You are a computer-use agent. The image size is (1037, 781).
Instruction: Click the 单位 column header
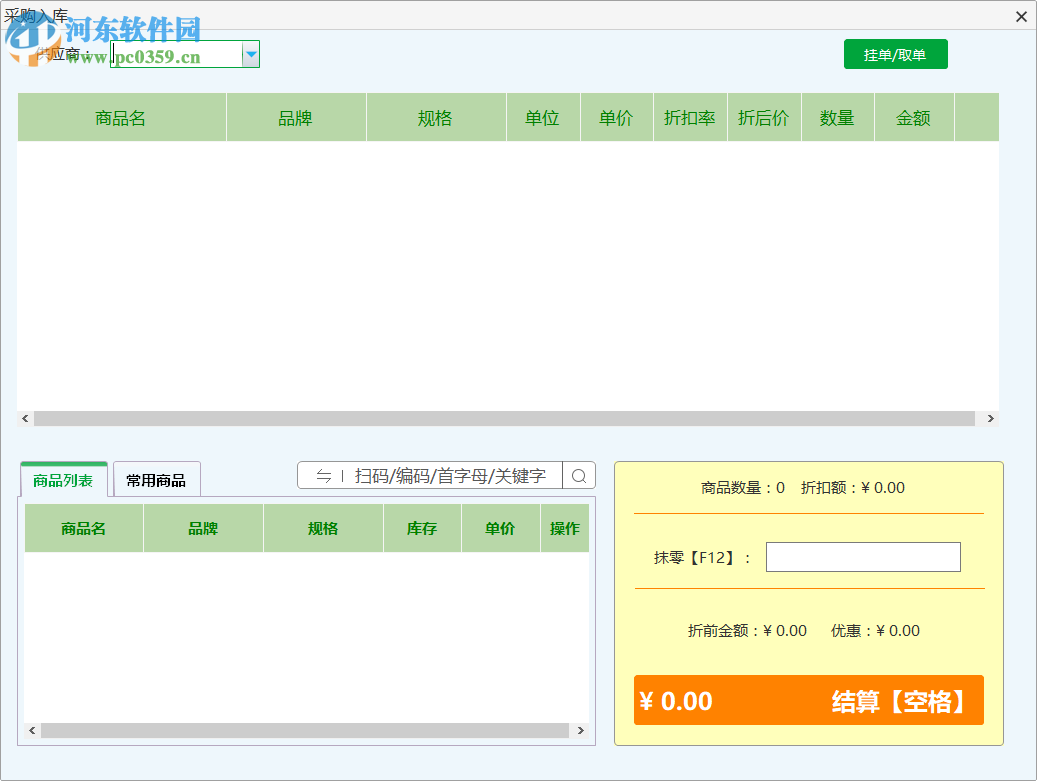point(544,118)
